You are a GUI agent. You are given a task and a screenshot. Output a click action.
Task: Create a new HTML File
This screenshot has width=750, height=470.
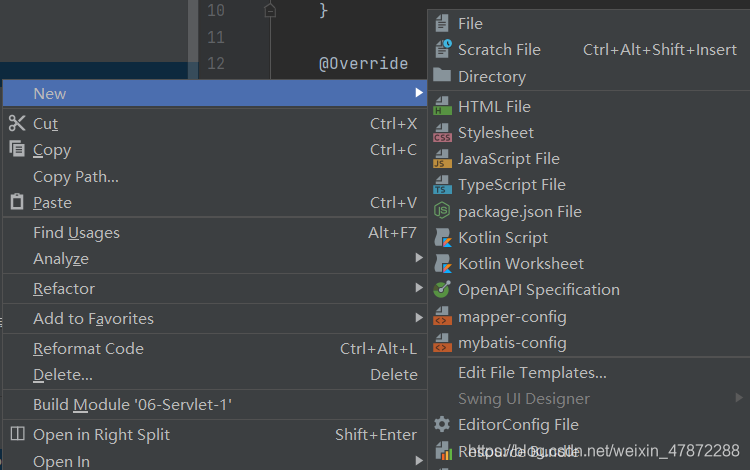(589, 107)
